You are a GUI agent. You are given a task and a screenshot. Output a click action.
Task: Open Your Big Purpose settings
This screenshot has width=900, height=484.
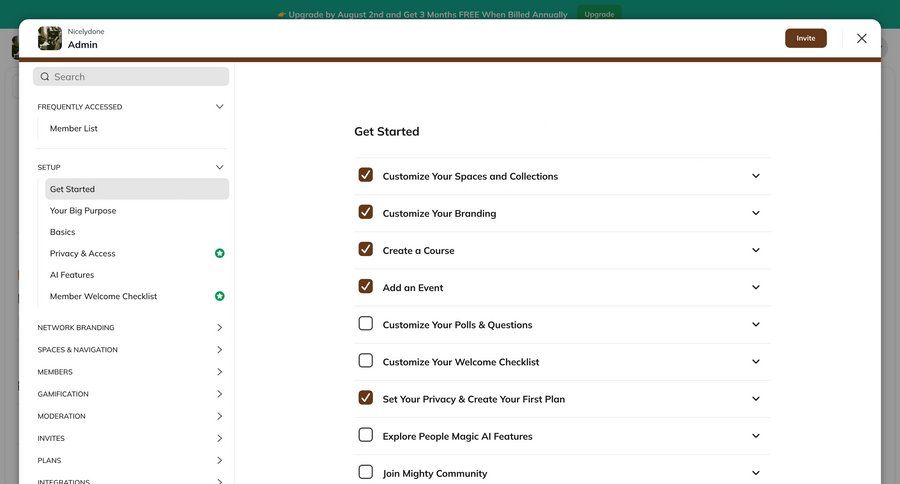tap(83, 211)
